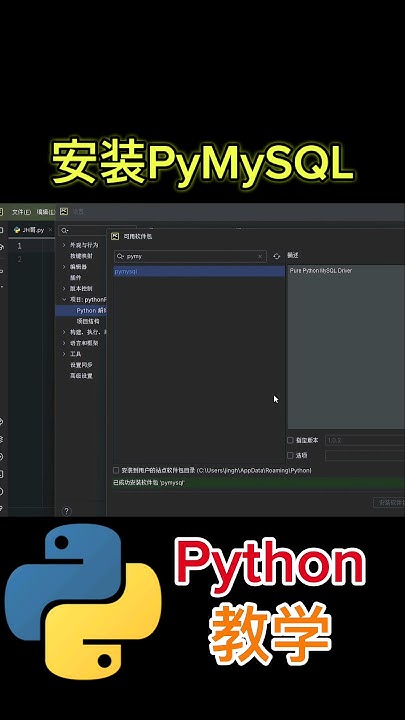Select 项目结构 settings page
Image resolution: width=405 pixels, height=720 pixels.
[x=88, y=321]
